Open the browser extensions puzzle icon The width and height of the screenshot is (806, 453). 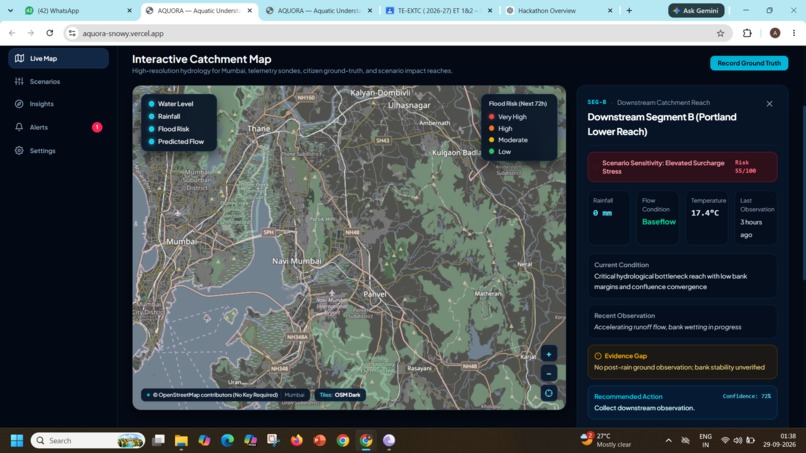tap(747, 33)
